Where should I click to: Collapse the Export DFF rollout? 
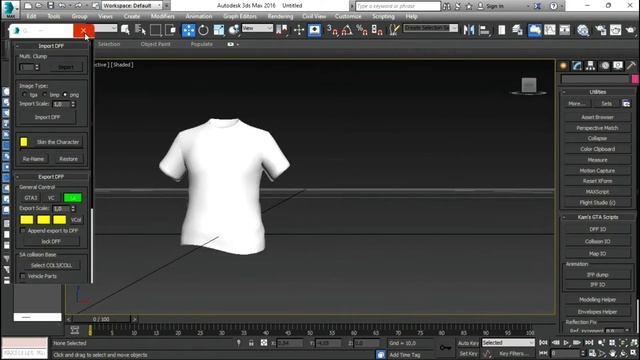51,177
